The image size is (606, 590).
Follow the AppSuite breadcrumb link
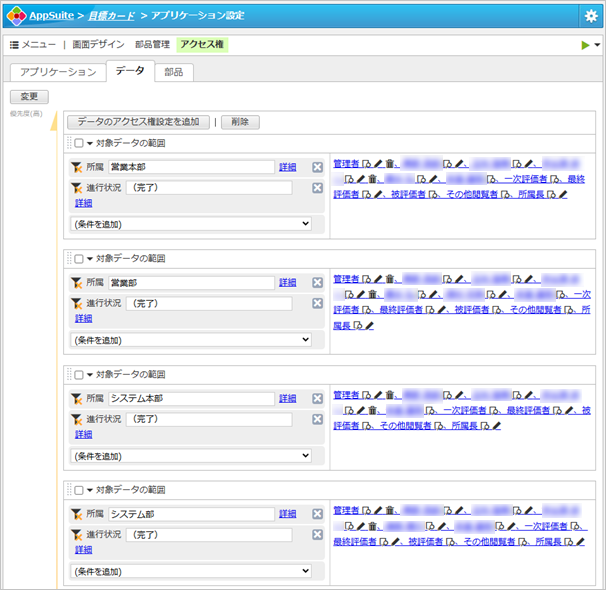click(x=51, y=15)
